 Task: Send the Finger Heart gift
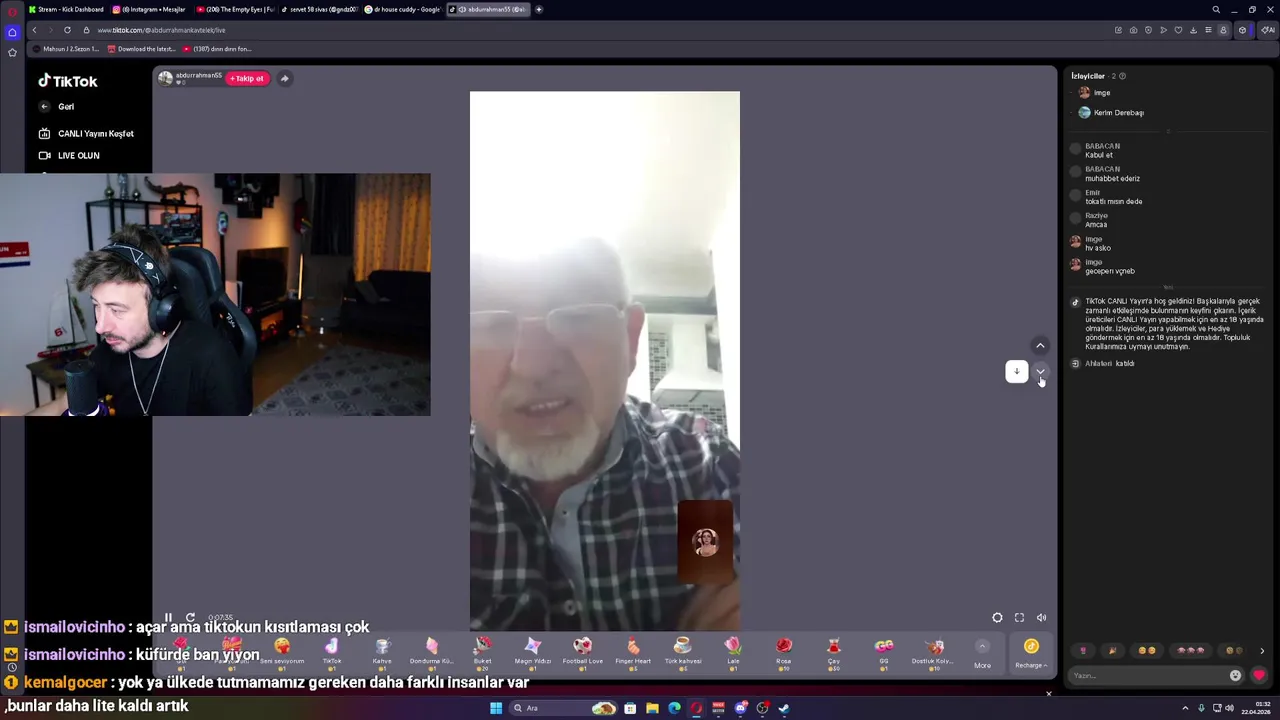(633, 651)
